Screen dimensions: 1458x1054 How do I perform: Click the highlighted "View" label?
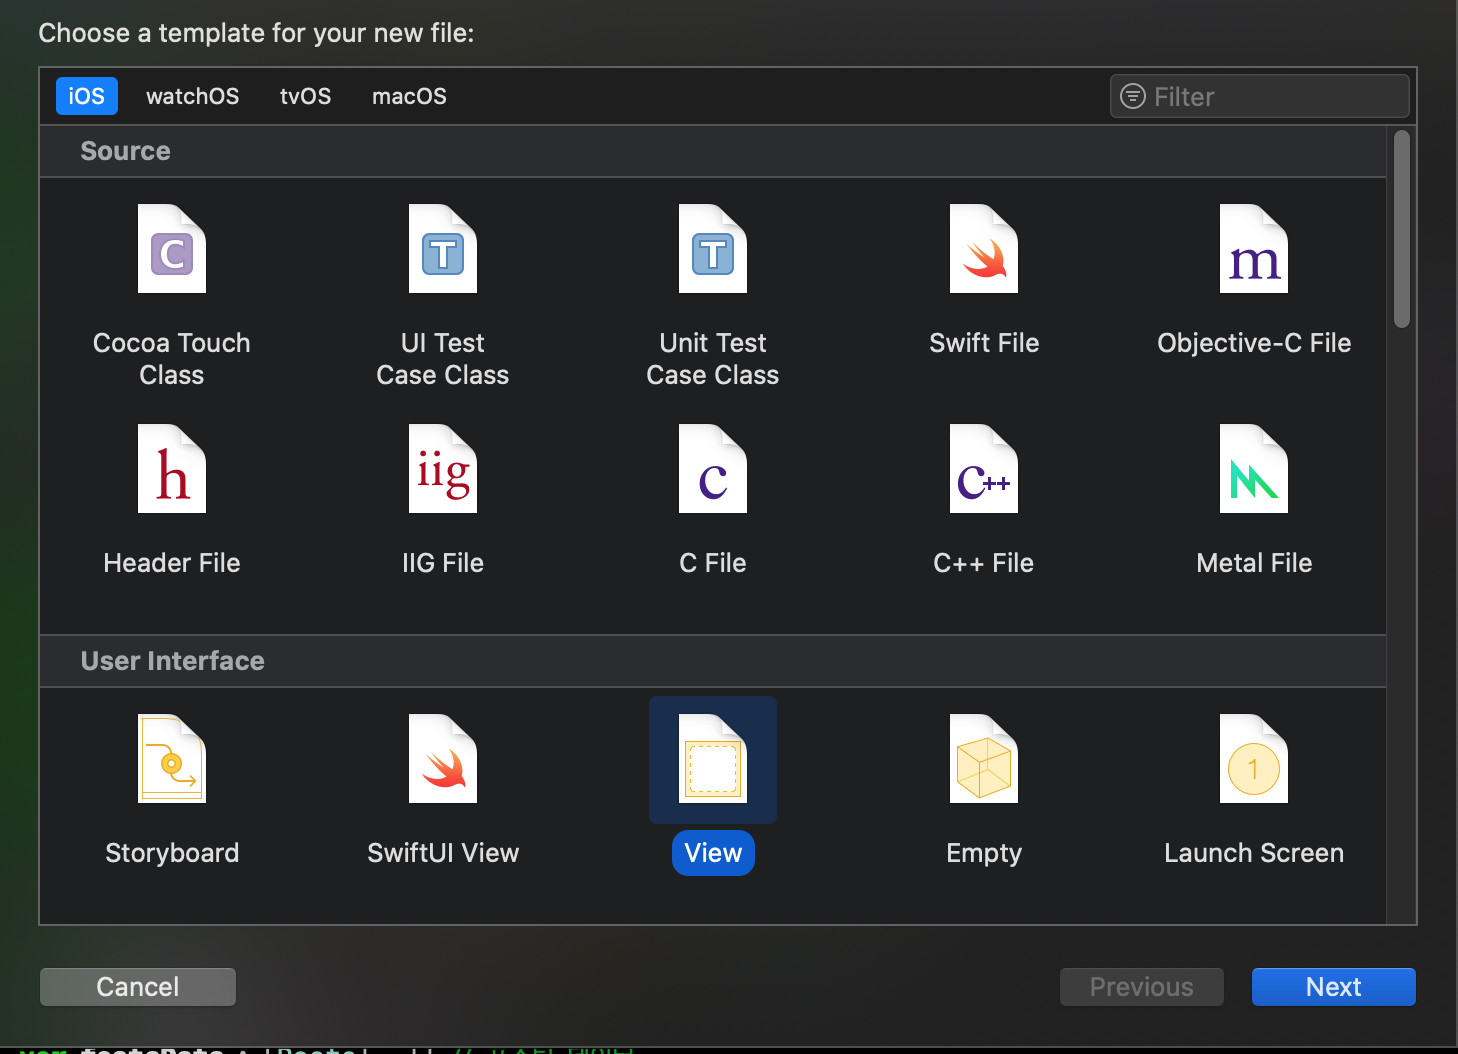pyautogui.click(x=713, y=853)
